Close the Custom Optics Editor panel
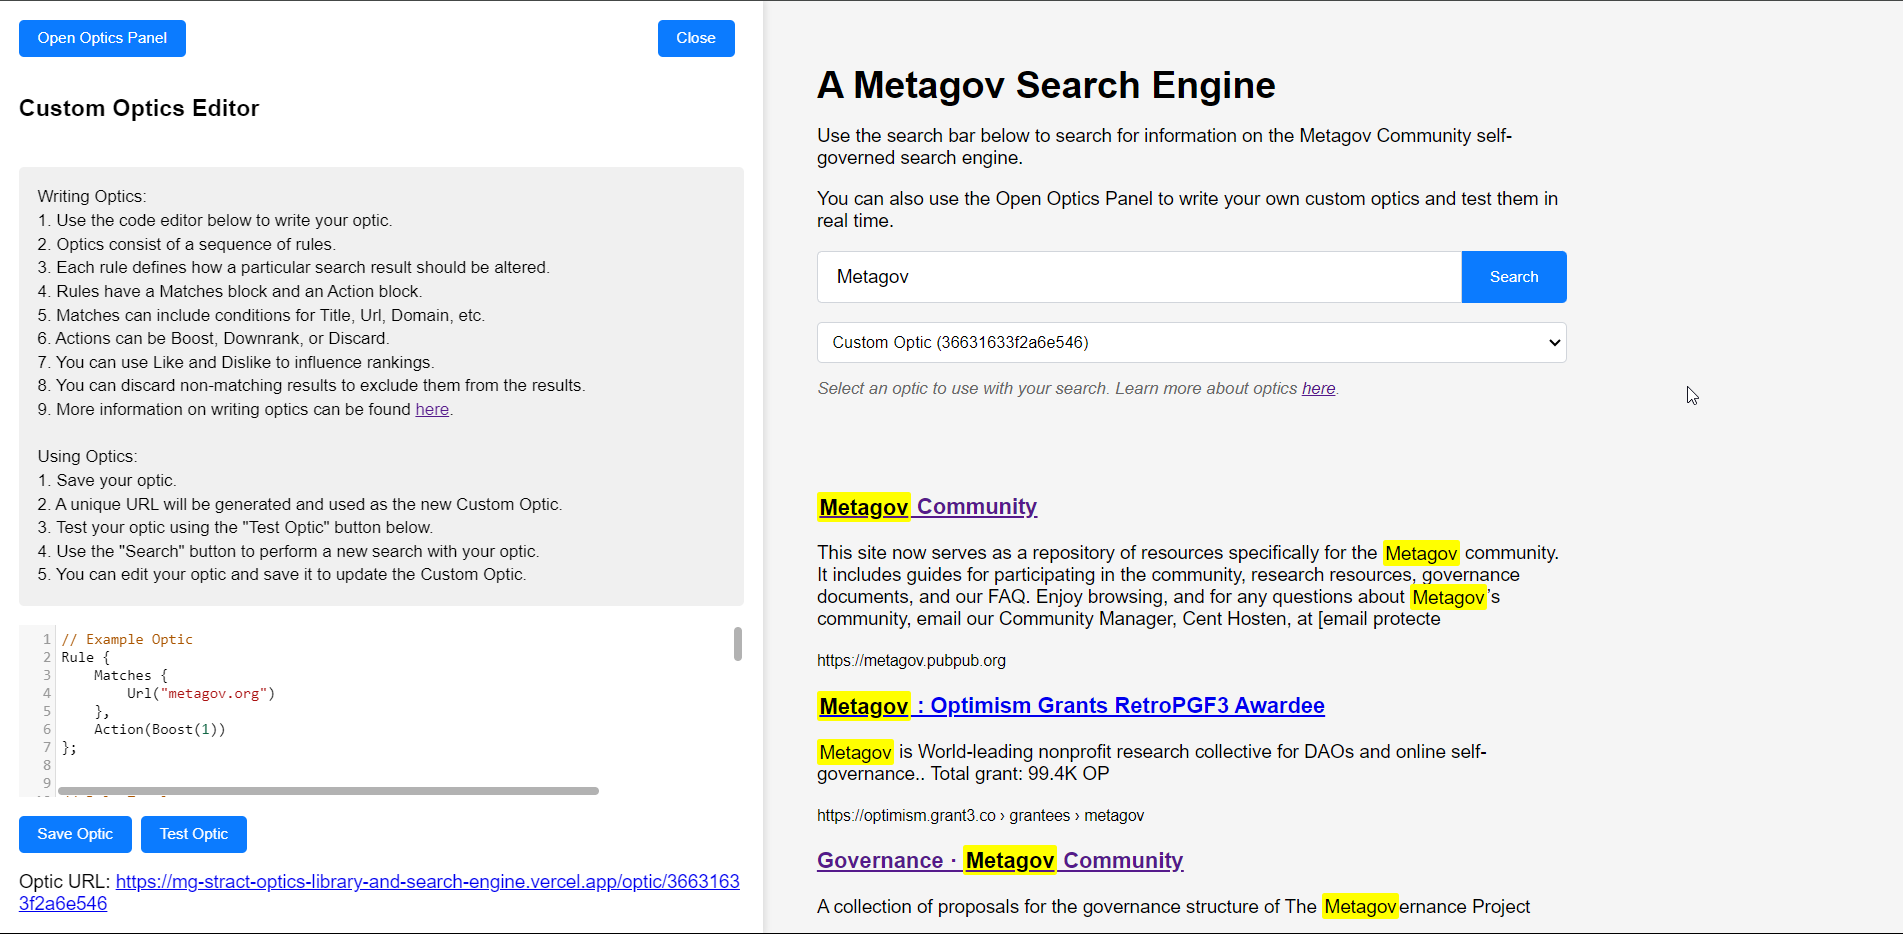The image size is (1903, 934). tap(696, 38)
